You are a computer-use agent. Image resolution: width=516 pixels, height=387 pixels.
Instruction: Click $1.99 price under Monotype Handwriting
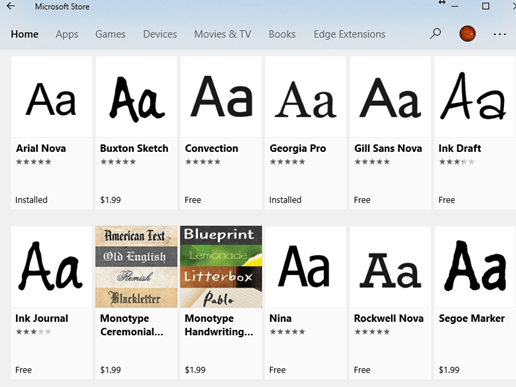pyautogui.click(x=195, y=370)
